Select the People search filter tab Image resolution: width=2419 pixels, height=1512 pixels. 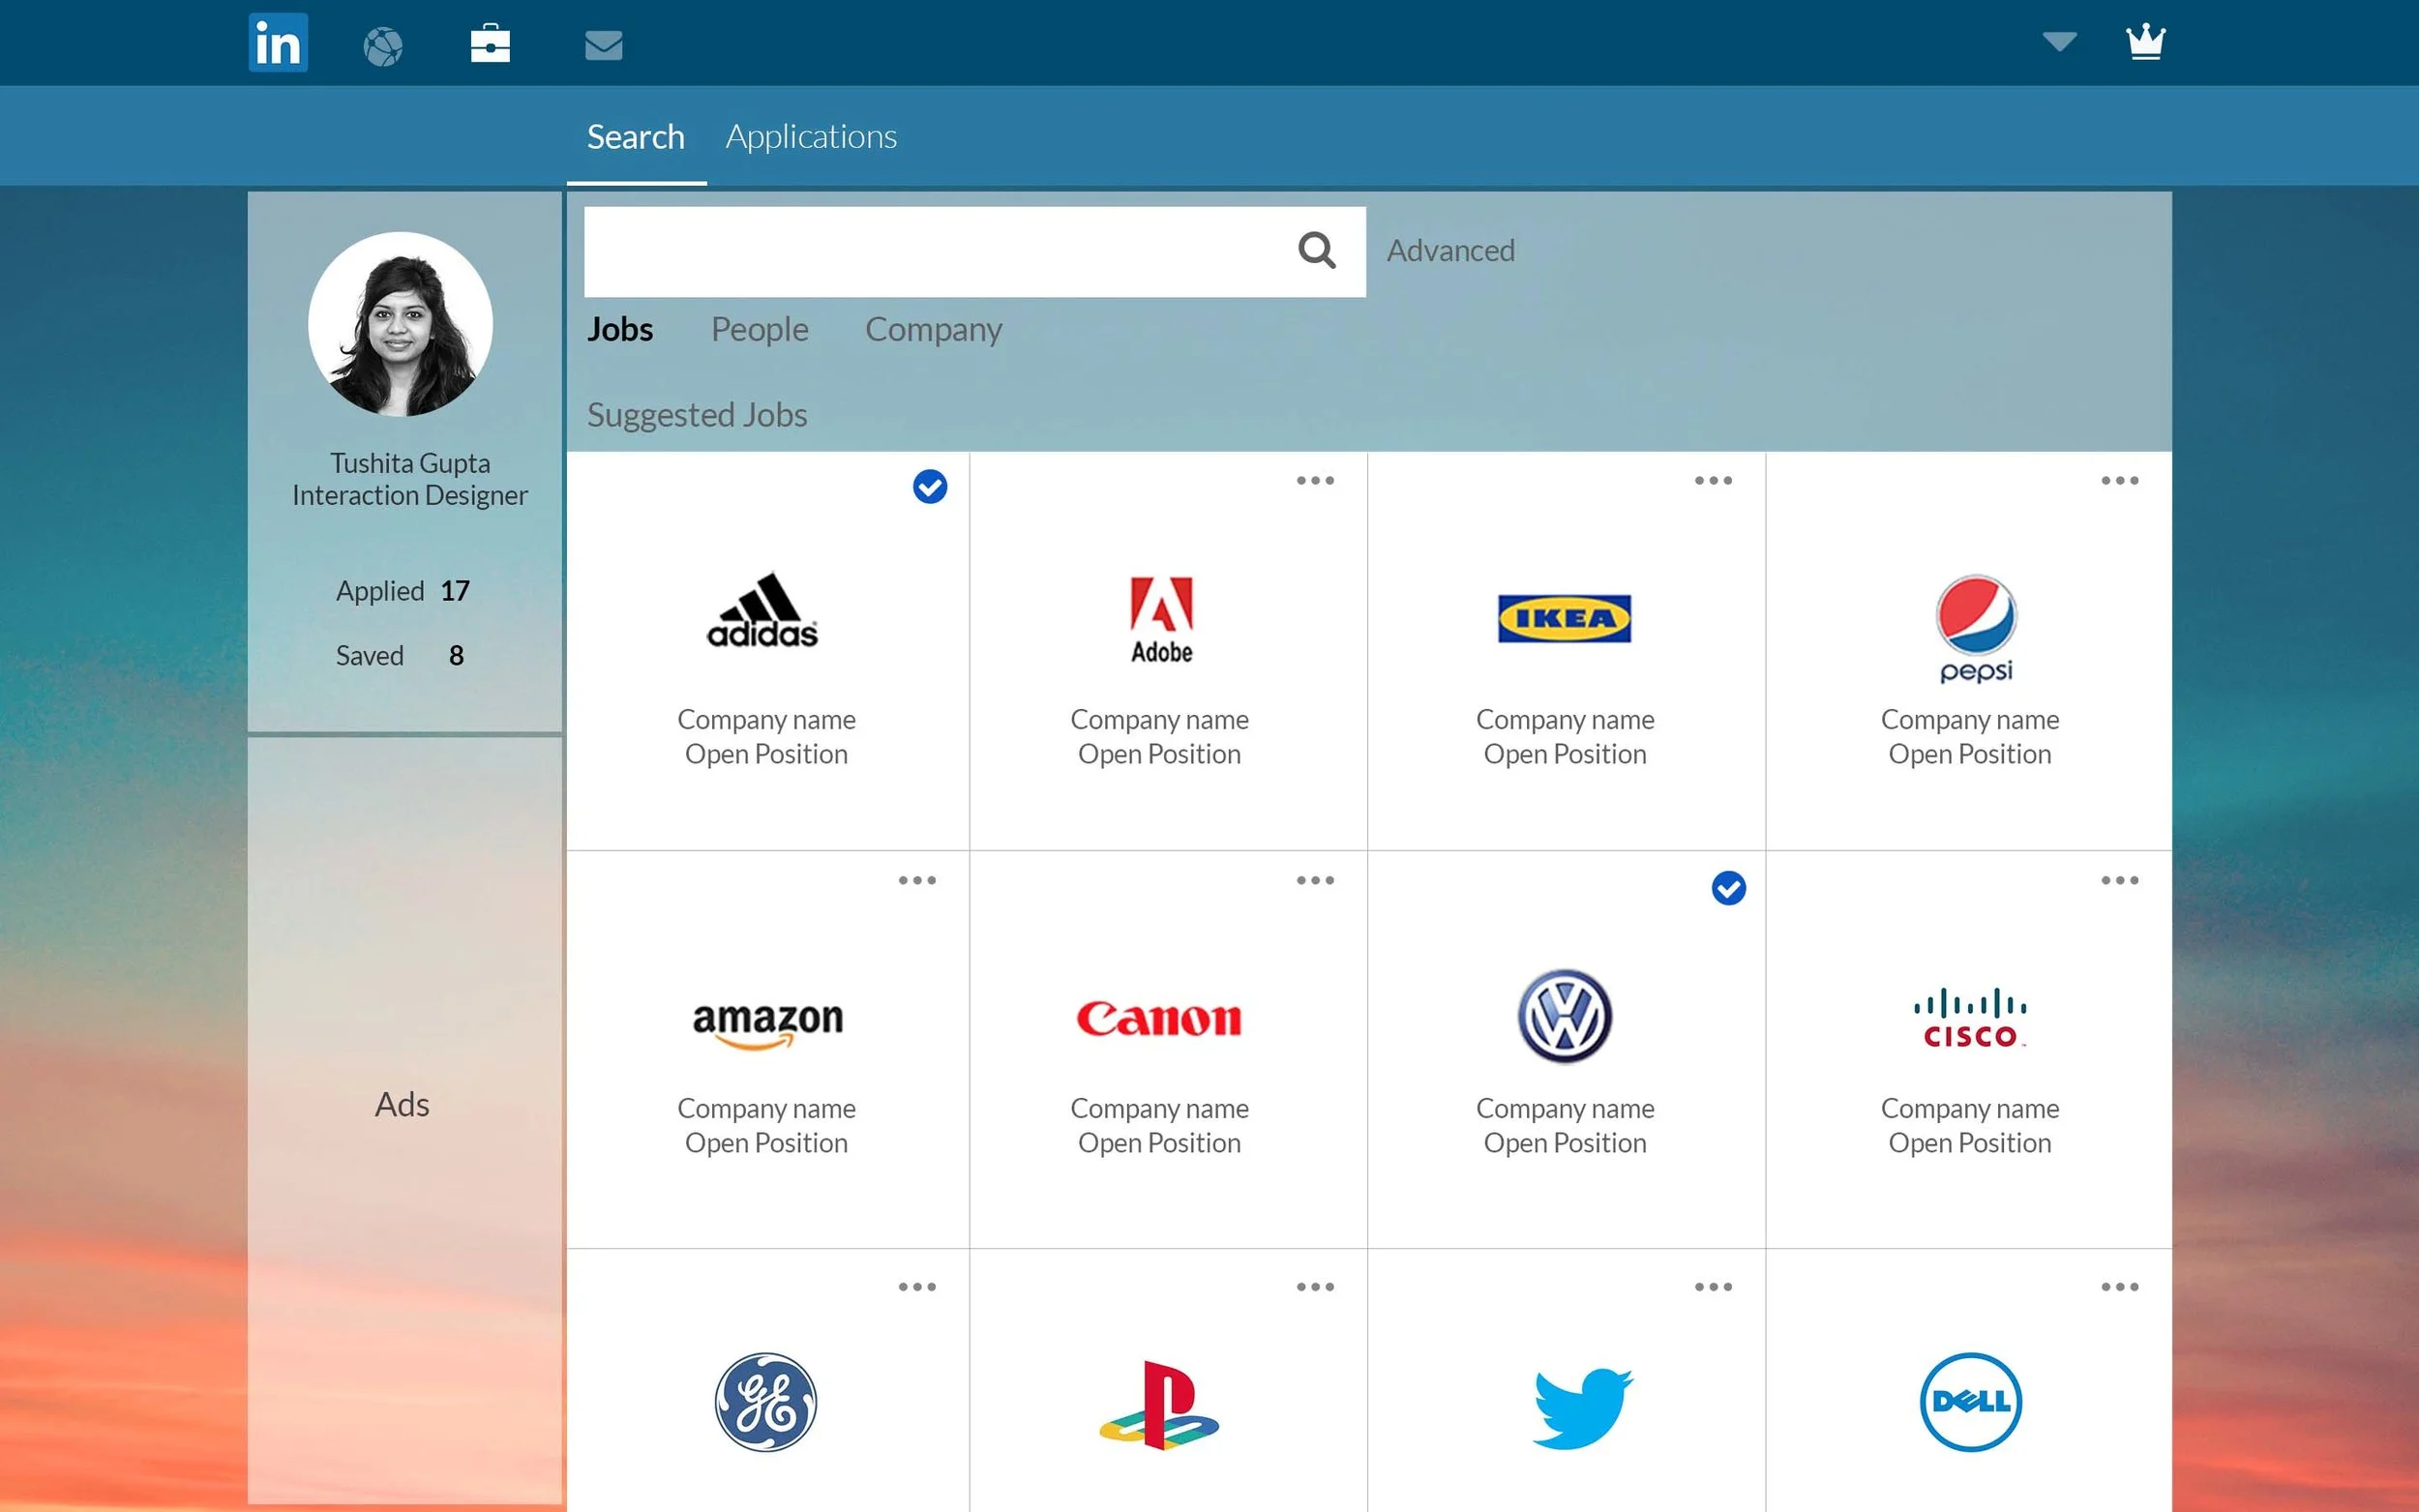pyautogui.click(x=759, y=329)
